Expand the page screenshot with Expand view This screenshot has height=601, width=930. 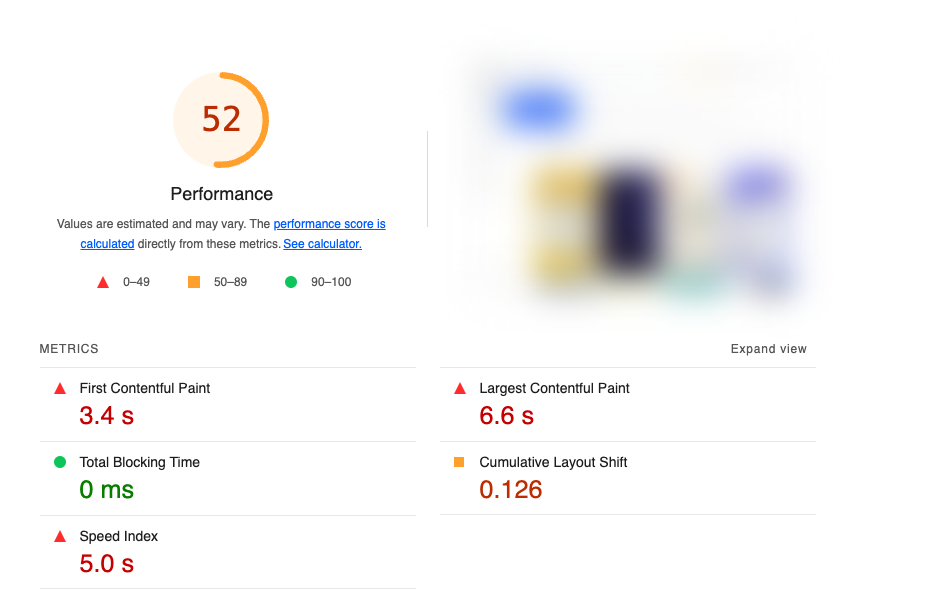click(768, 349)
